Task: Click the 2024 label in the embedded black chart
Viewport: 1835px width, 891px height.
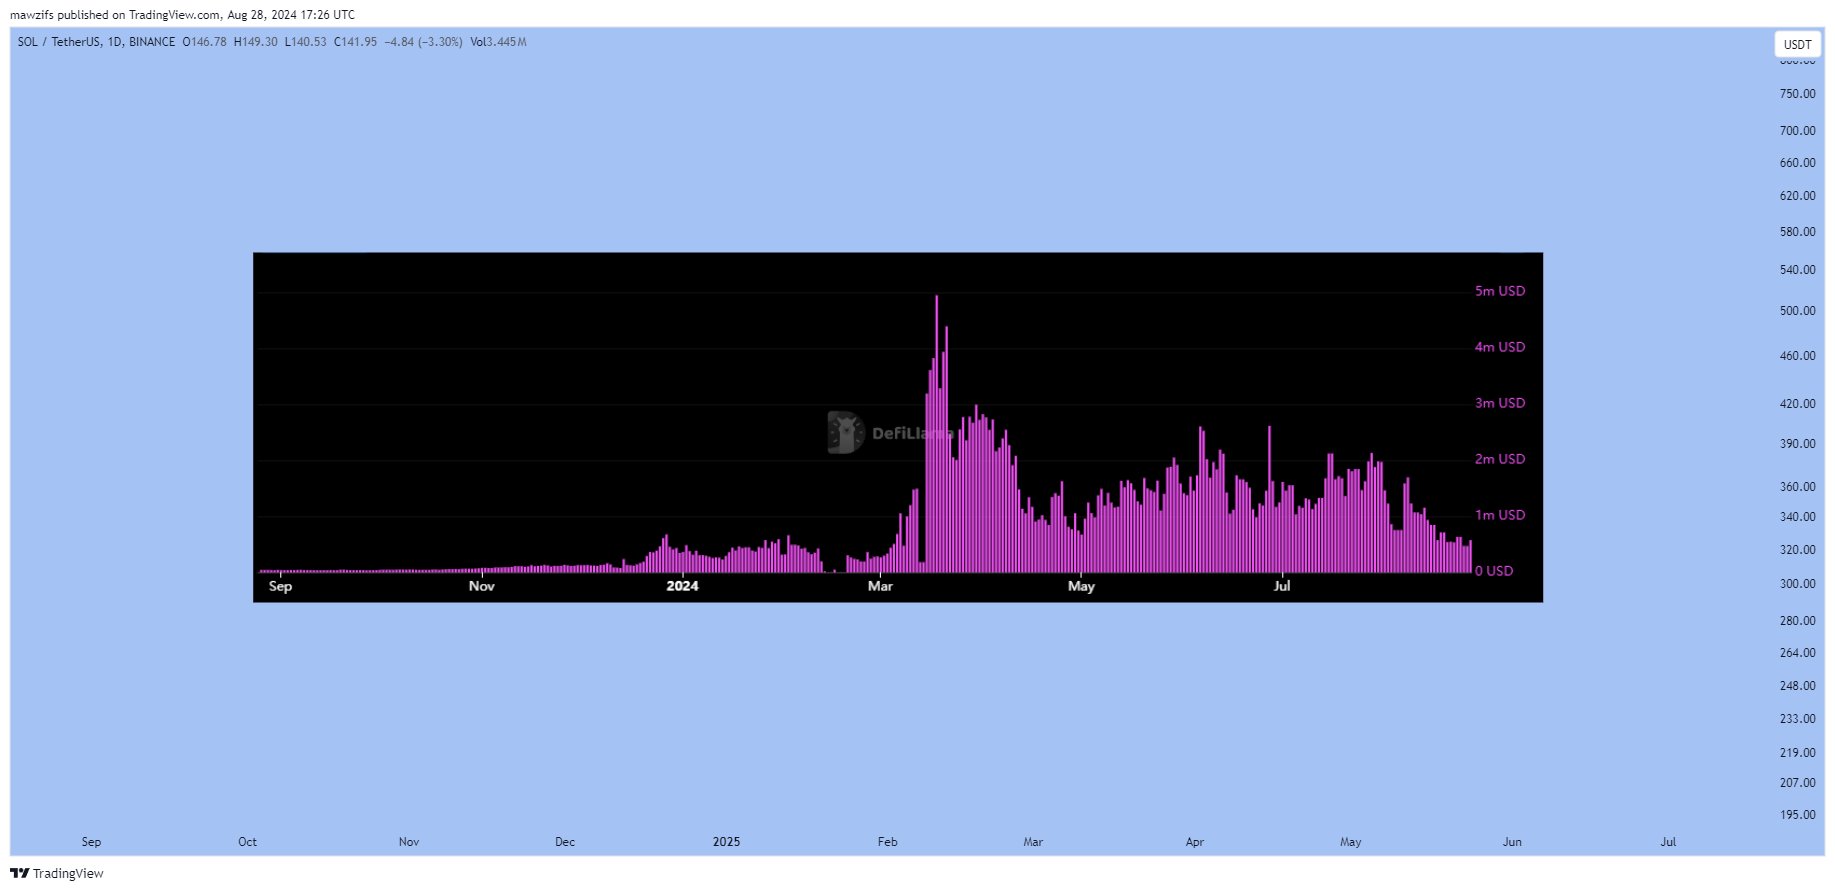Action: point(682,586)
